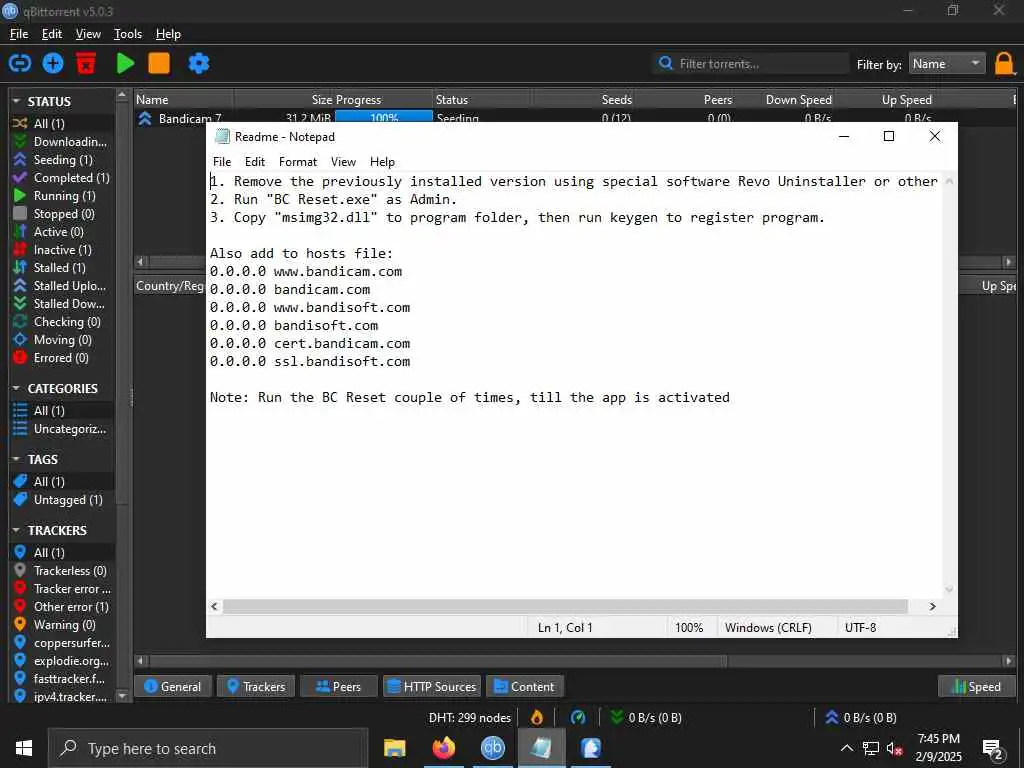
Task: Switch to the Trackers tab
Action: (256, 686)
